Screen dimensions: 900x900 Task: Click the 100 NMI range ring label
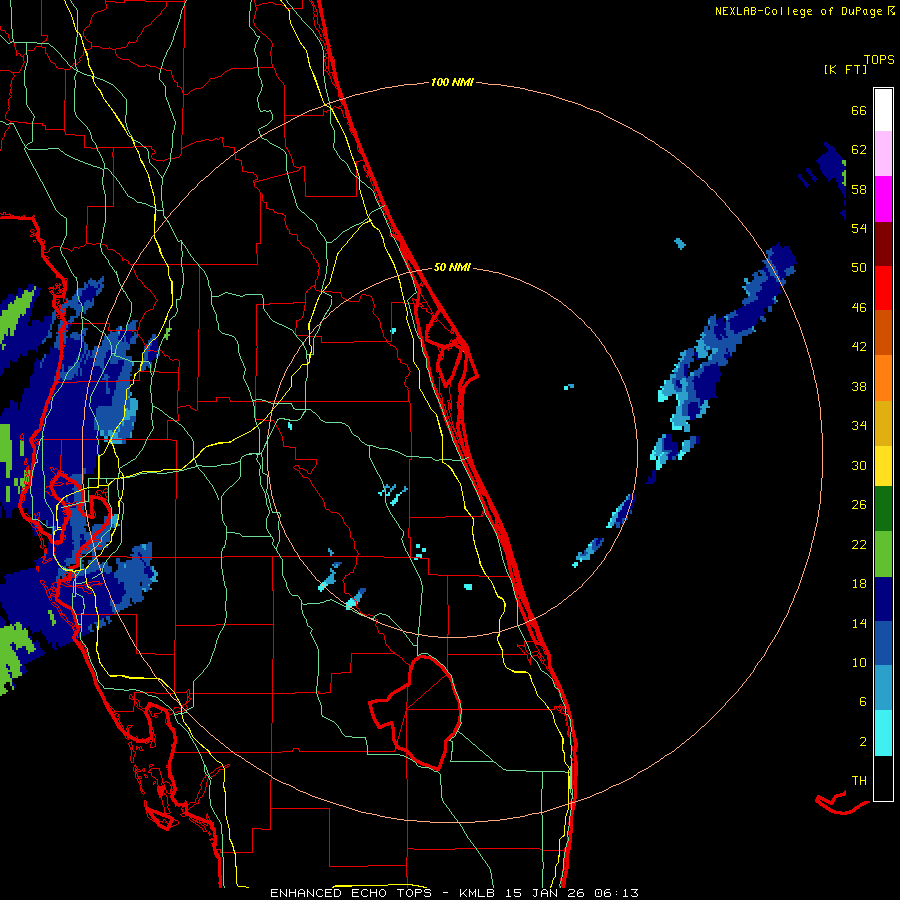tap(452, 82)
